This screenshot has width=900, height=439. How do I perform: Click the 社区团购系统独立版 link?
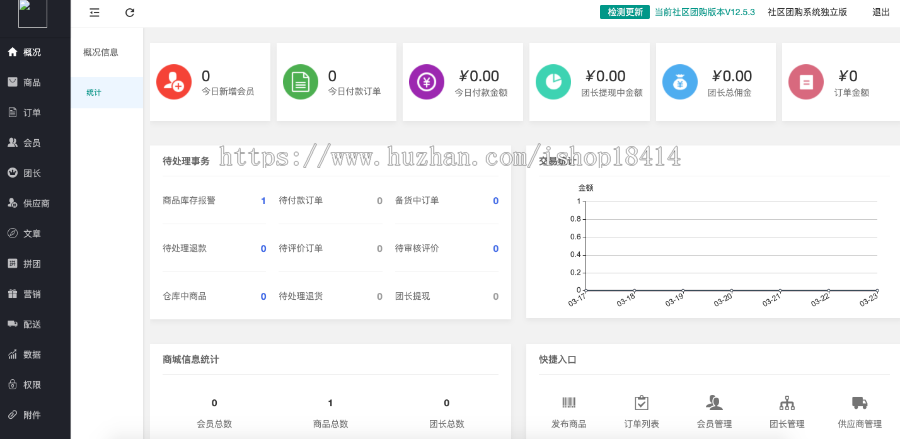click(x=808, y=12)
